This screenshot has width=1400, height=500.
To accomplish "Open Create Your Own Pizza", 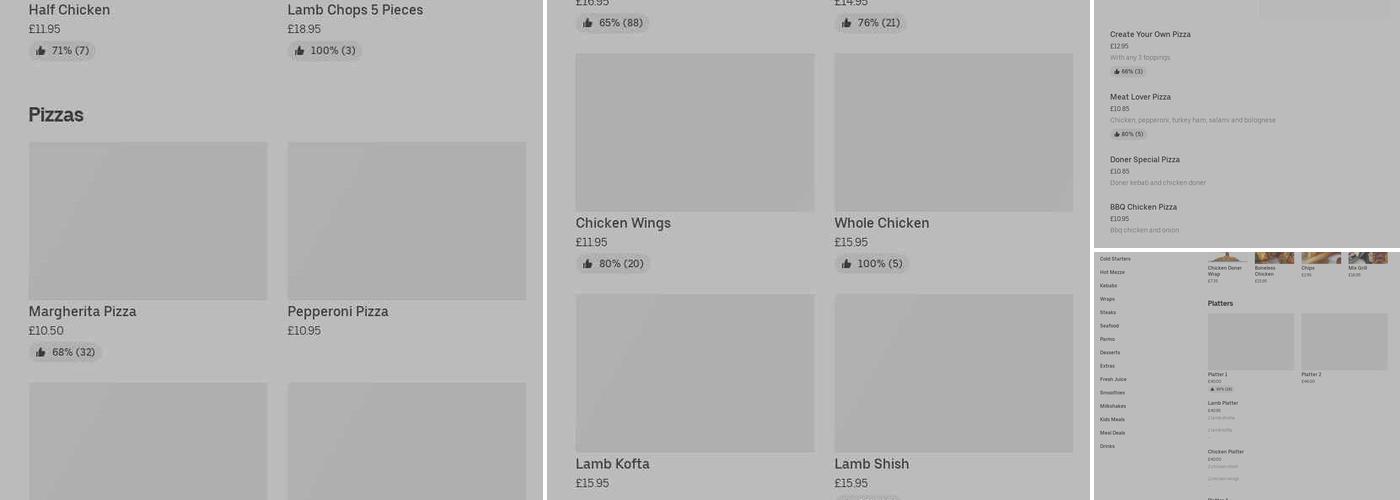I will click(x=1150, y=35).
